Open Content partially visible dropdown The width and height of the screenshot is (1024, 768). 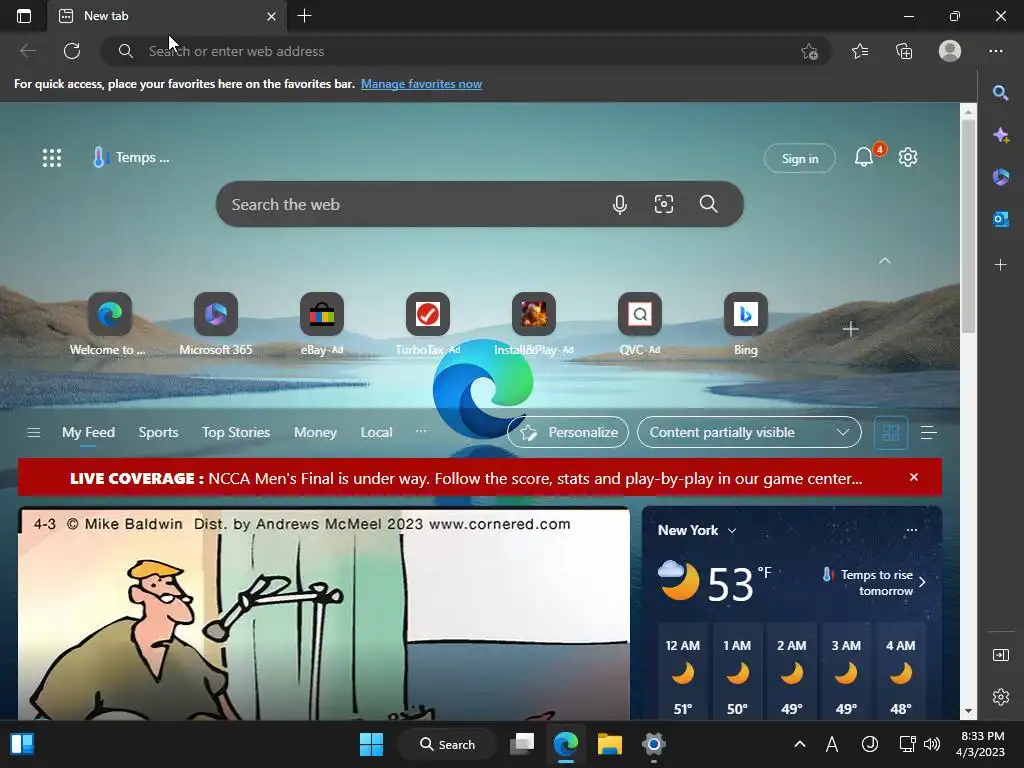point(749,432)
